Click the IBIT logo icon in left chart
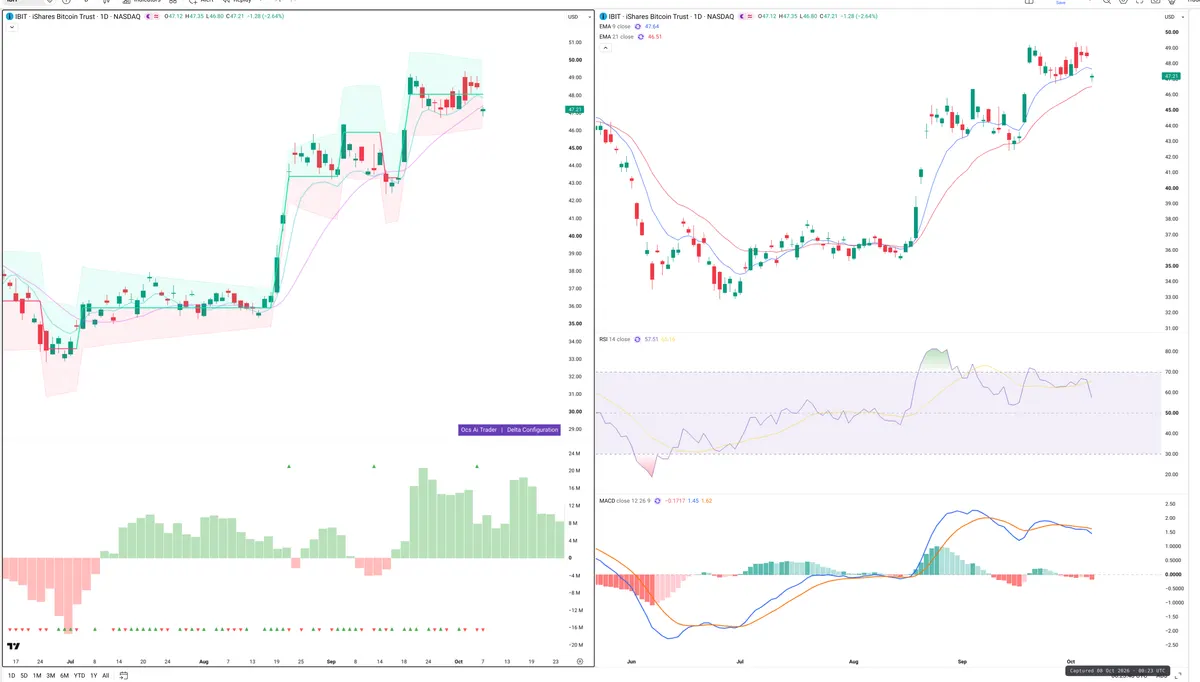This screenshot has height=682, width=1200. (x=9, y=17)
